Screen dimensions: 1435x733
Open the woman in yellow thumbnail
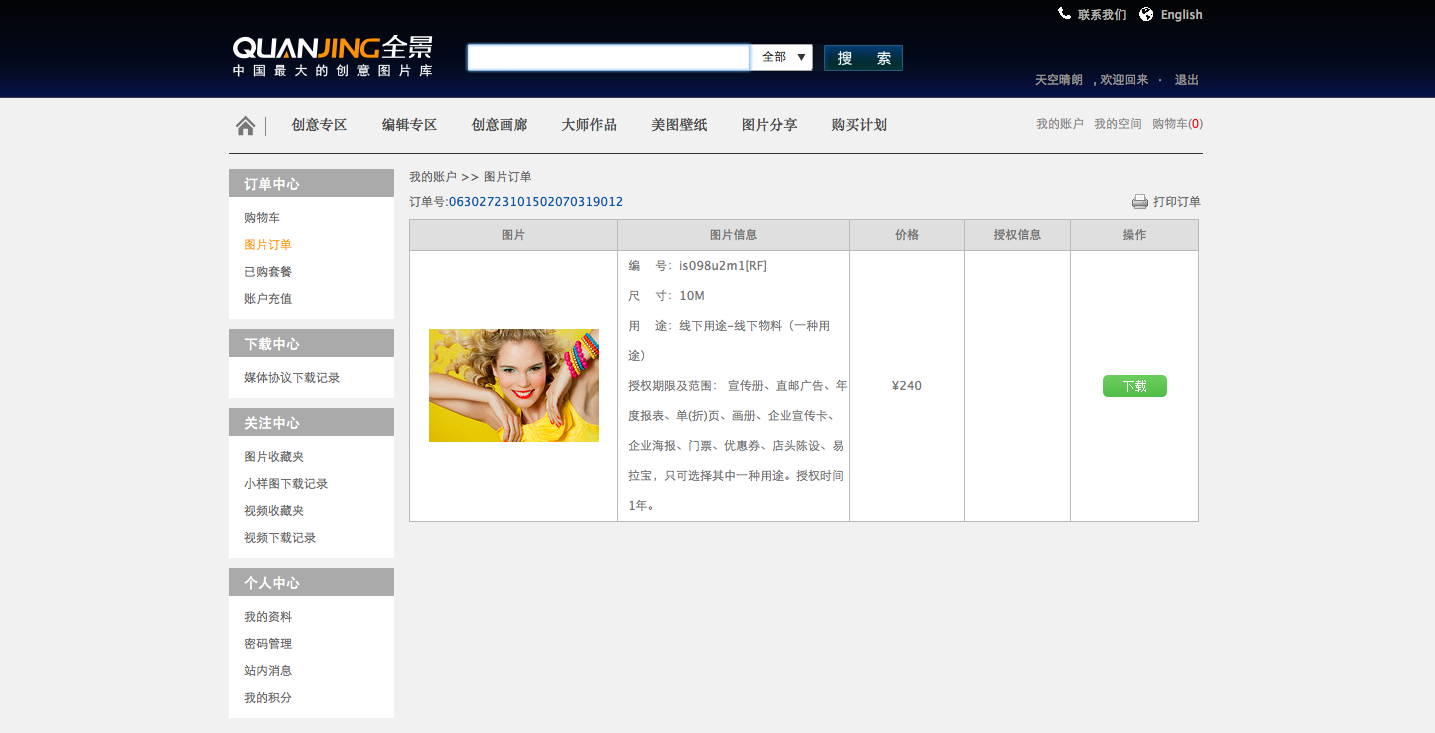pos(514,385)
